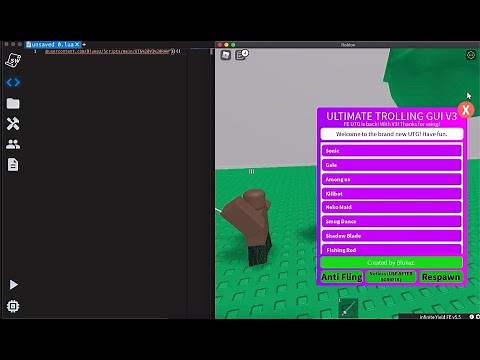Select the Neko Maid script

coord(392,207)
